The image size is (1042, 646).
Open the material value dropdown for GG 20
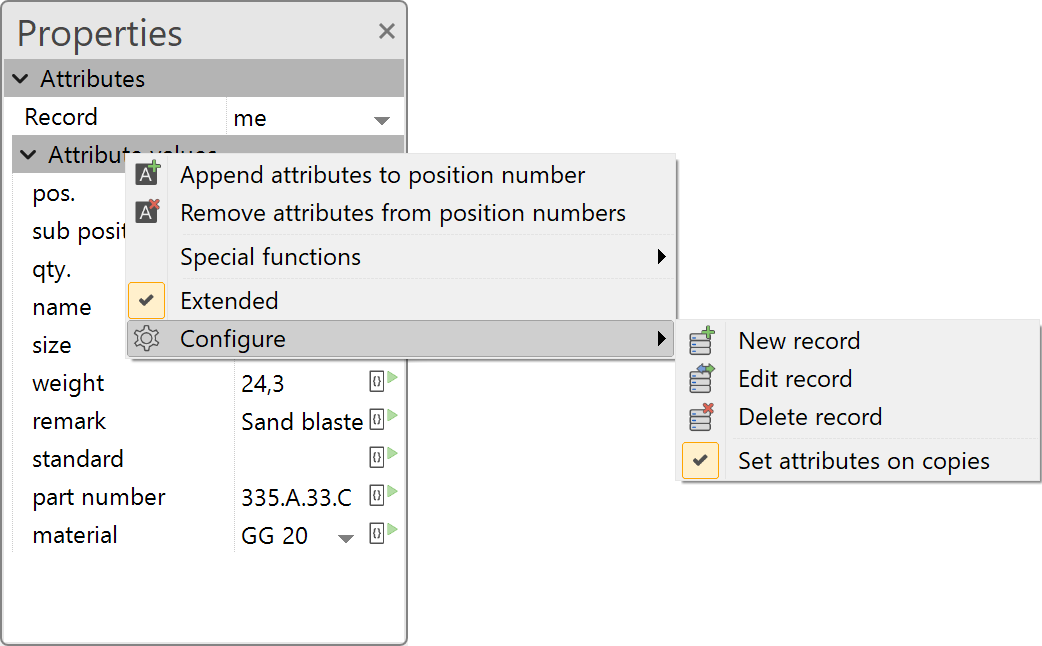(345, 537)
